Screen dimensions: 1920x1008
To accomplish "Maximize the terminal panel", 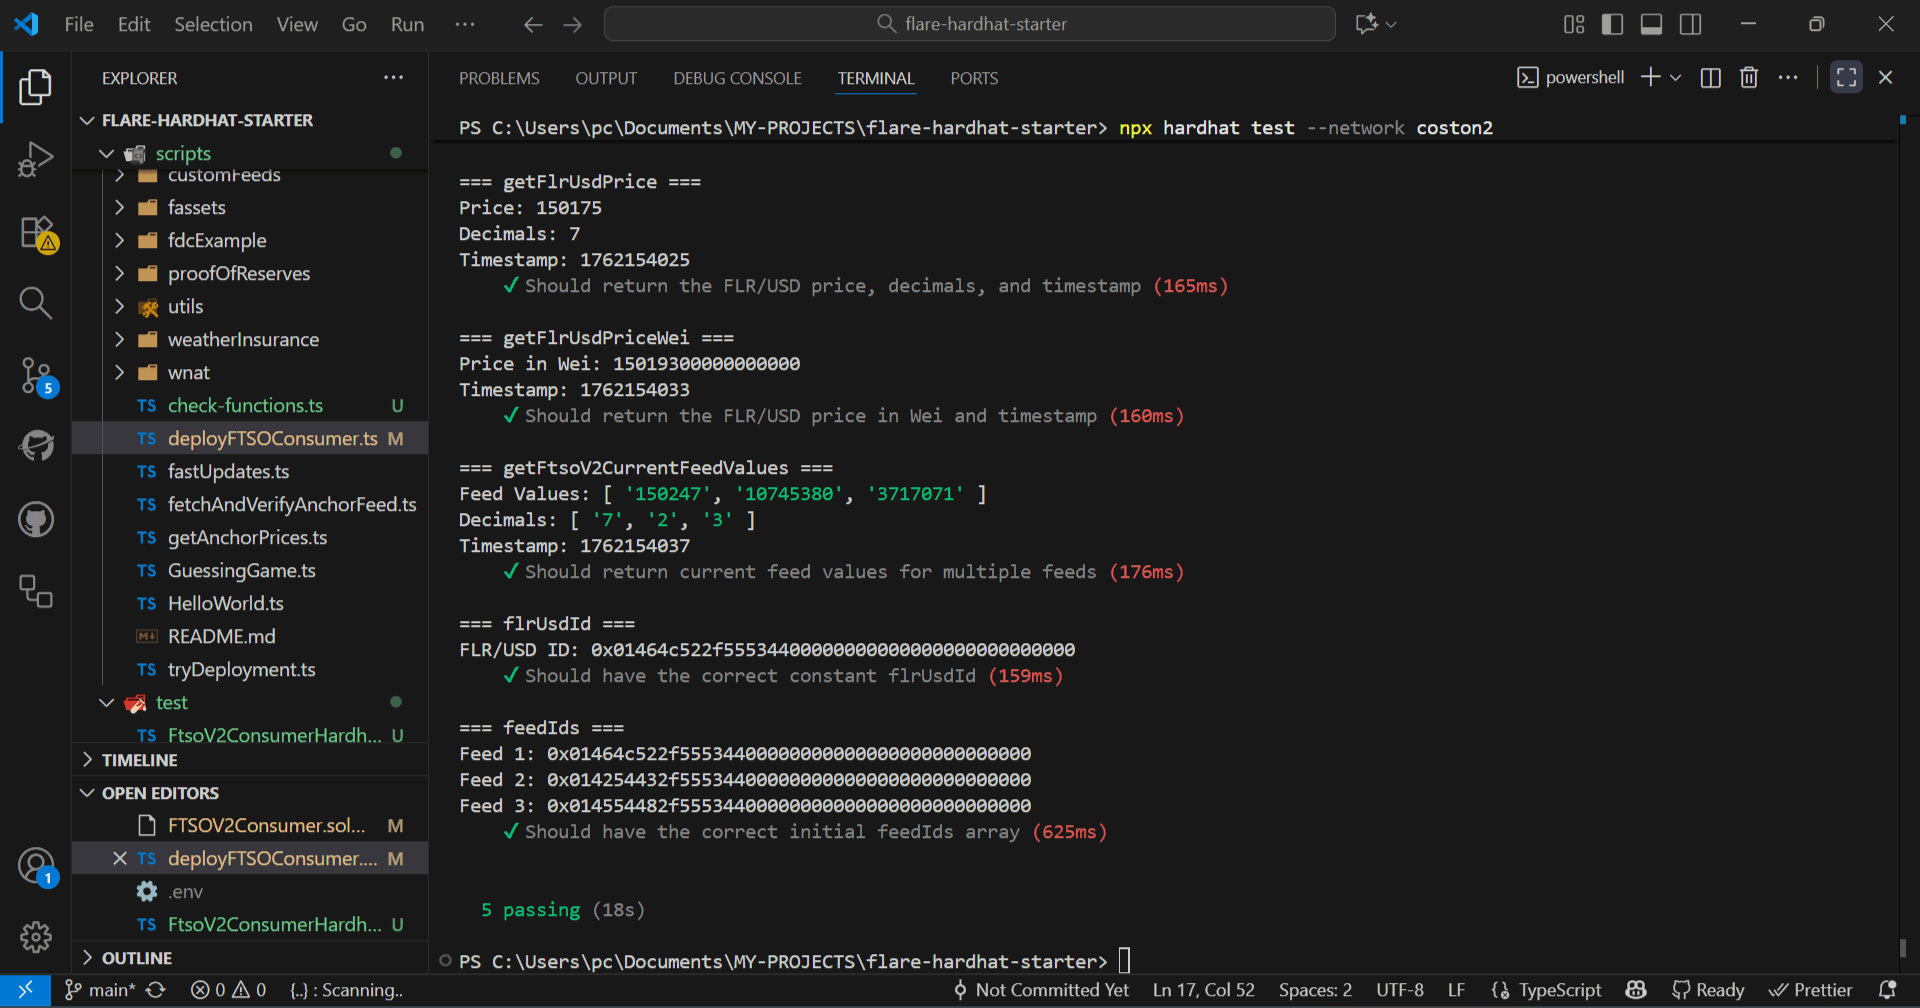I will pos(1845,77).
